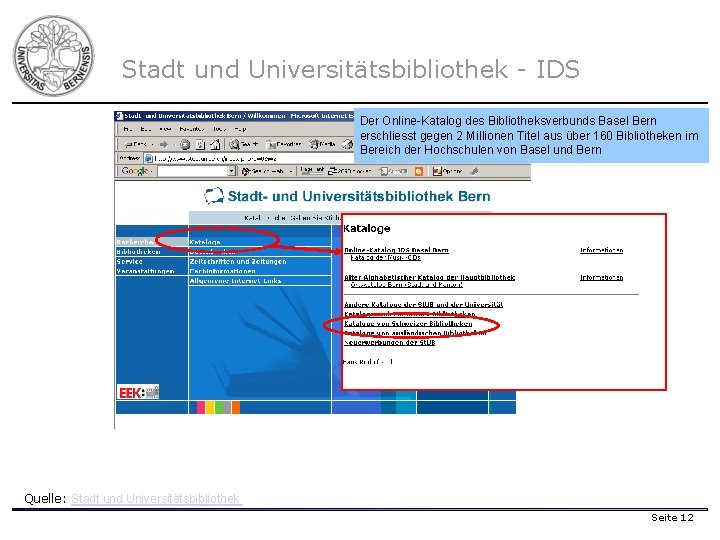
Task: Click the orange Blogger icon
Action: [419, 171]
